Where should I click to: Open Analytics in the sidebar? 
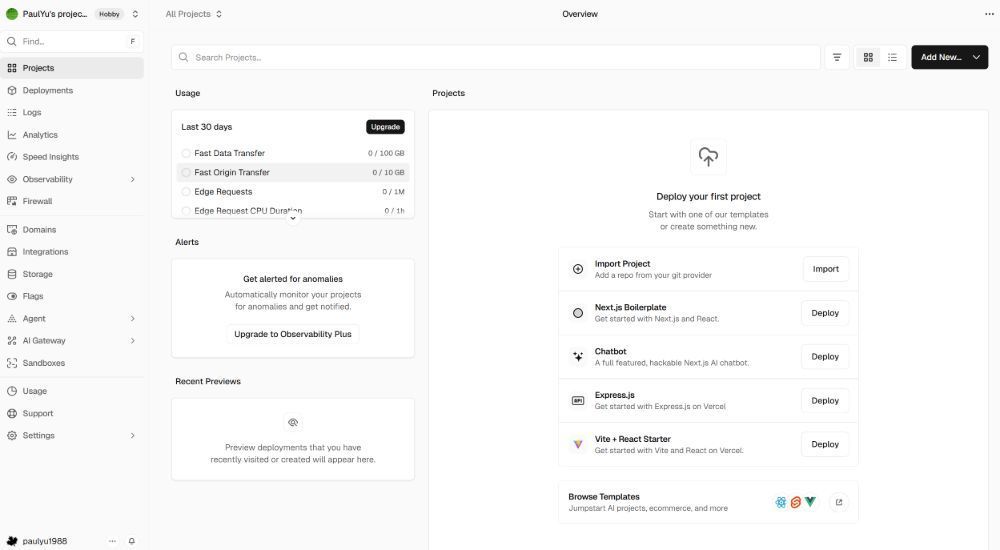click(72, 135)
